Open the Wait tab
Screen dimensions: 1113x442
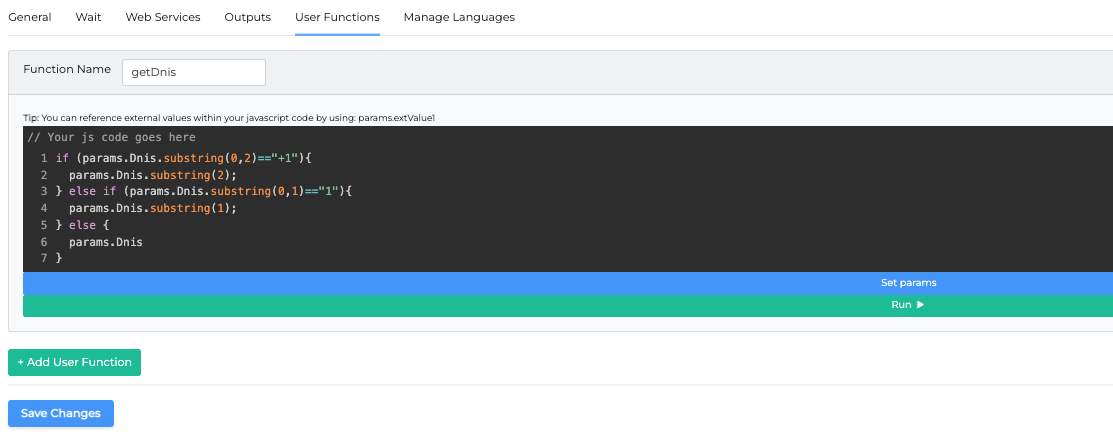(88, 17)
